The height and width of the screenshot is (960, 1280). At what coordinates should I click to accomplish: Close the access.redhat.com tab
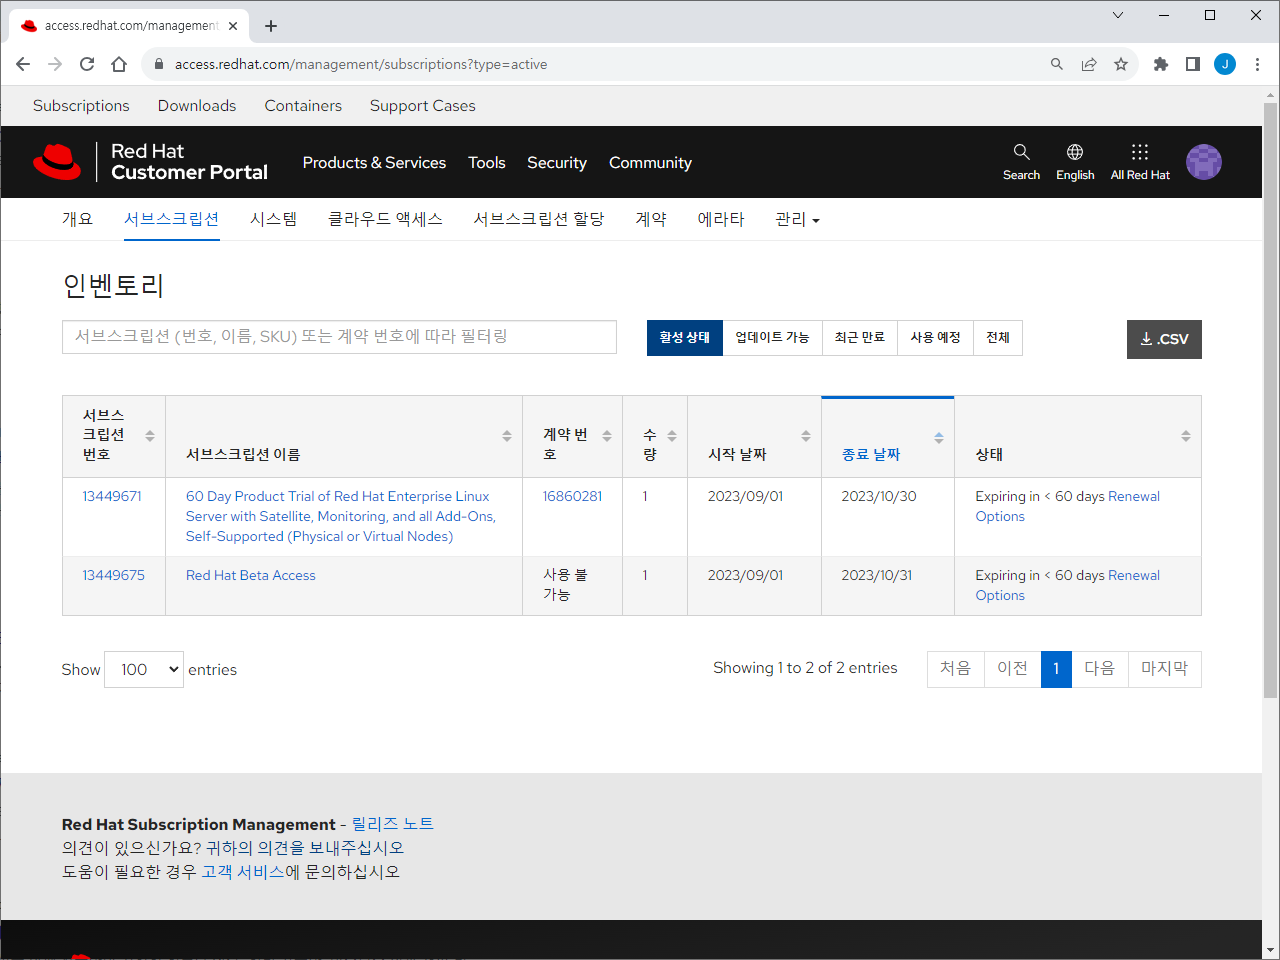click(233, 26)
